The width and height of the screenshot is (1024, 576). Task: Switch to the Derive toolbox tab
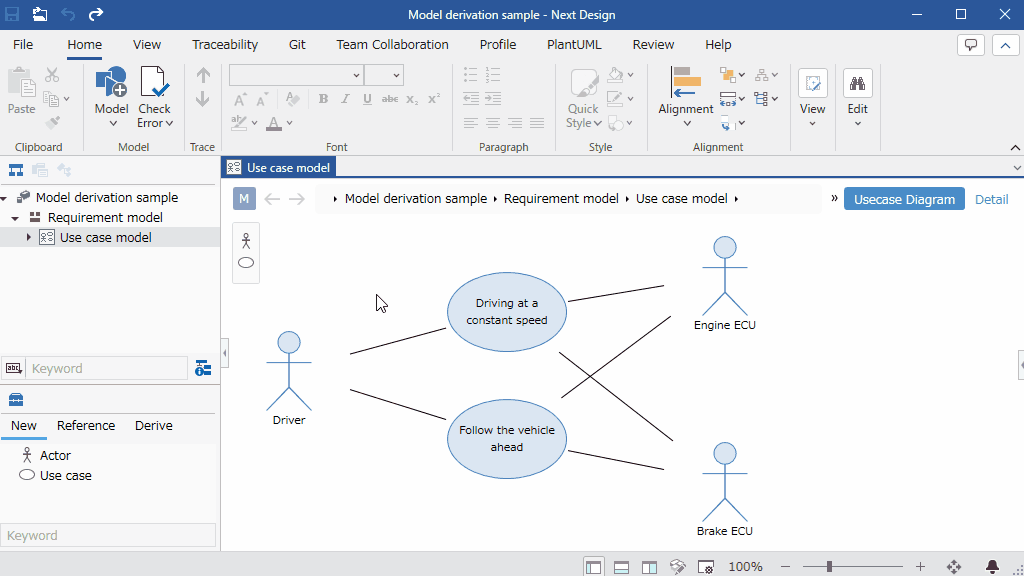tap(153, 426)
